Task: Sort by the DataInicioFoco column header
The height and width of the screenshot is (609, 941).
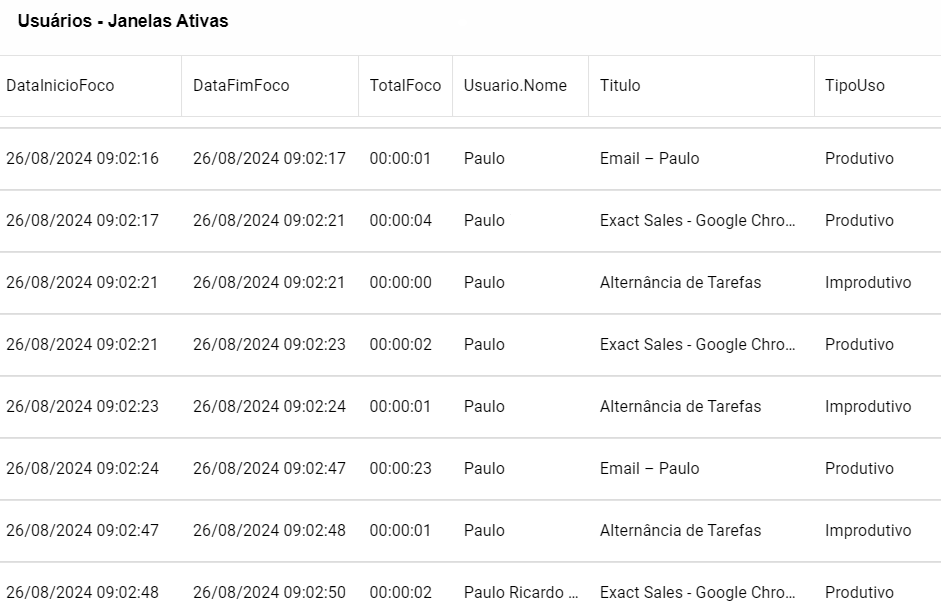Action: click(60, 86)
